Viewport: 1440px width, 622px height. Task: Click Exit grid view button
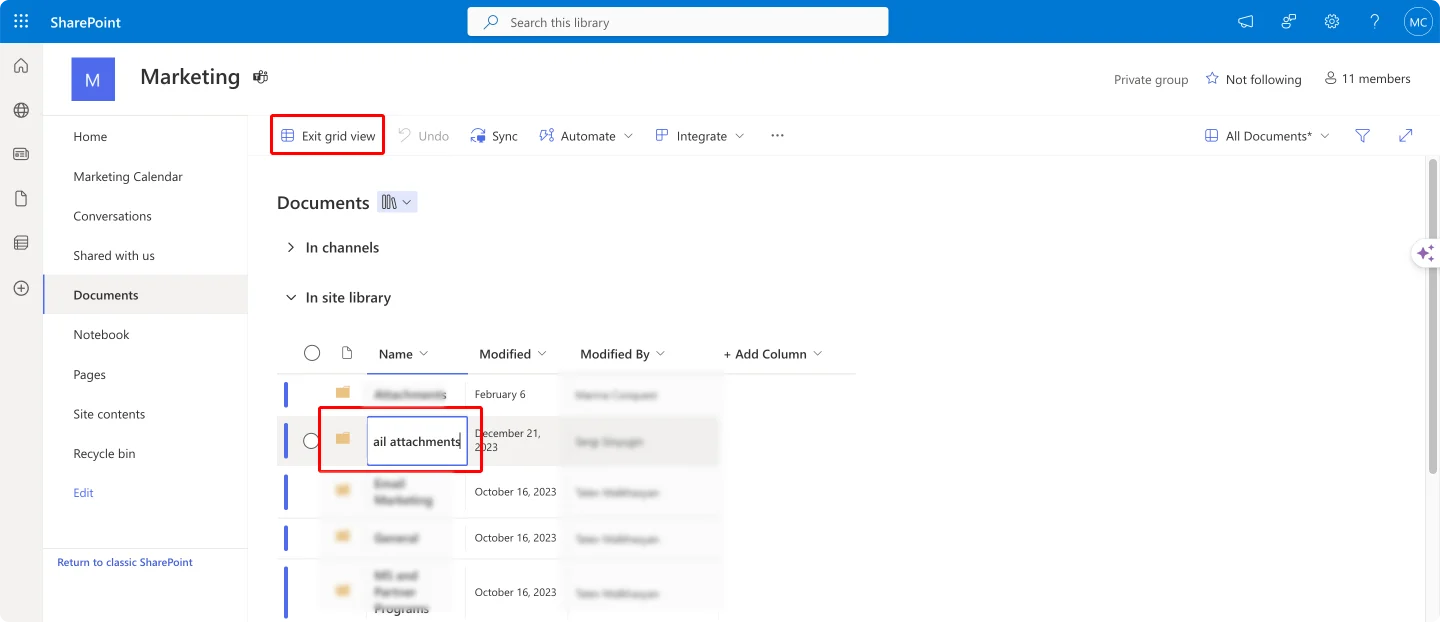point(328,136)
